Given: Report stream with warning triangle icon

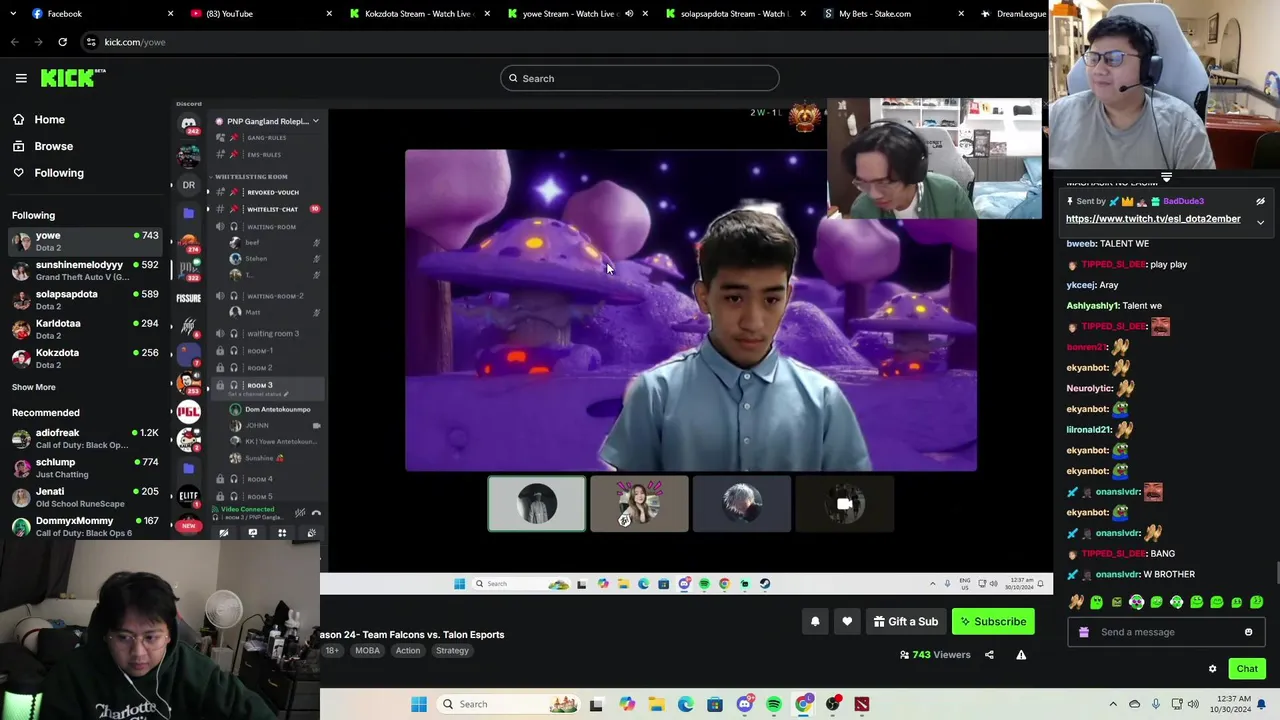Looking at the screenshot, I should pos(1021,655).
